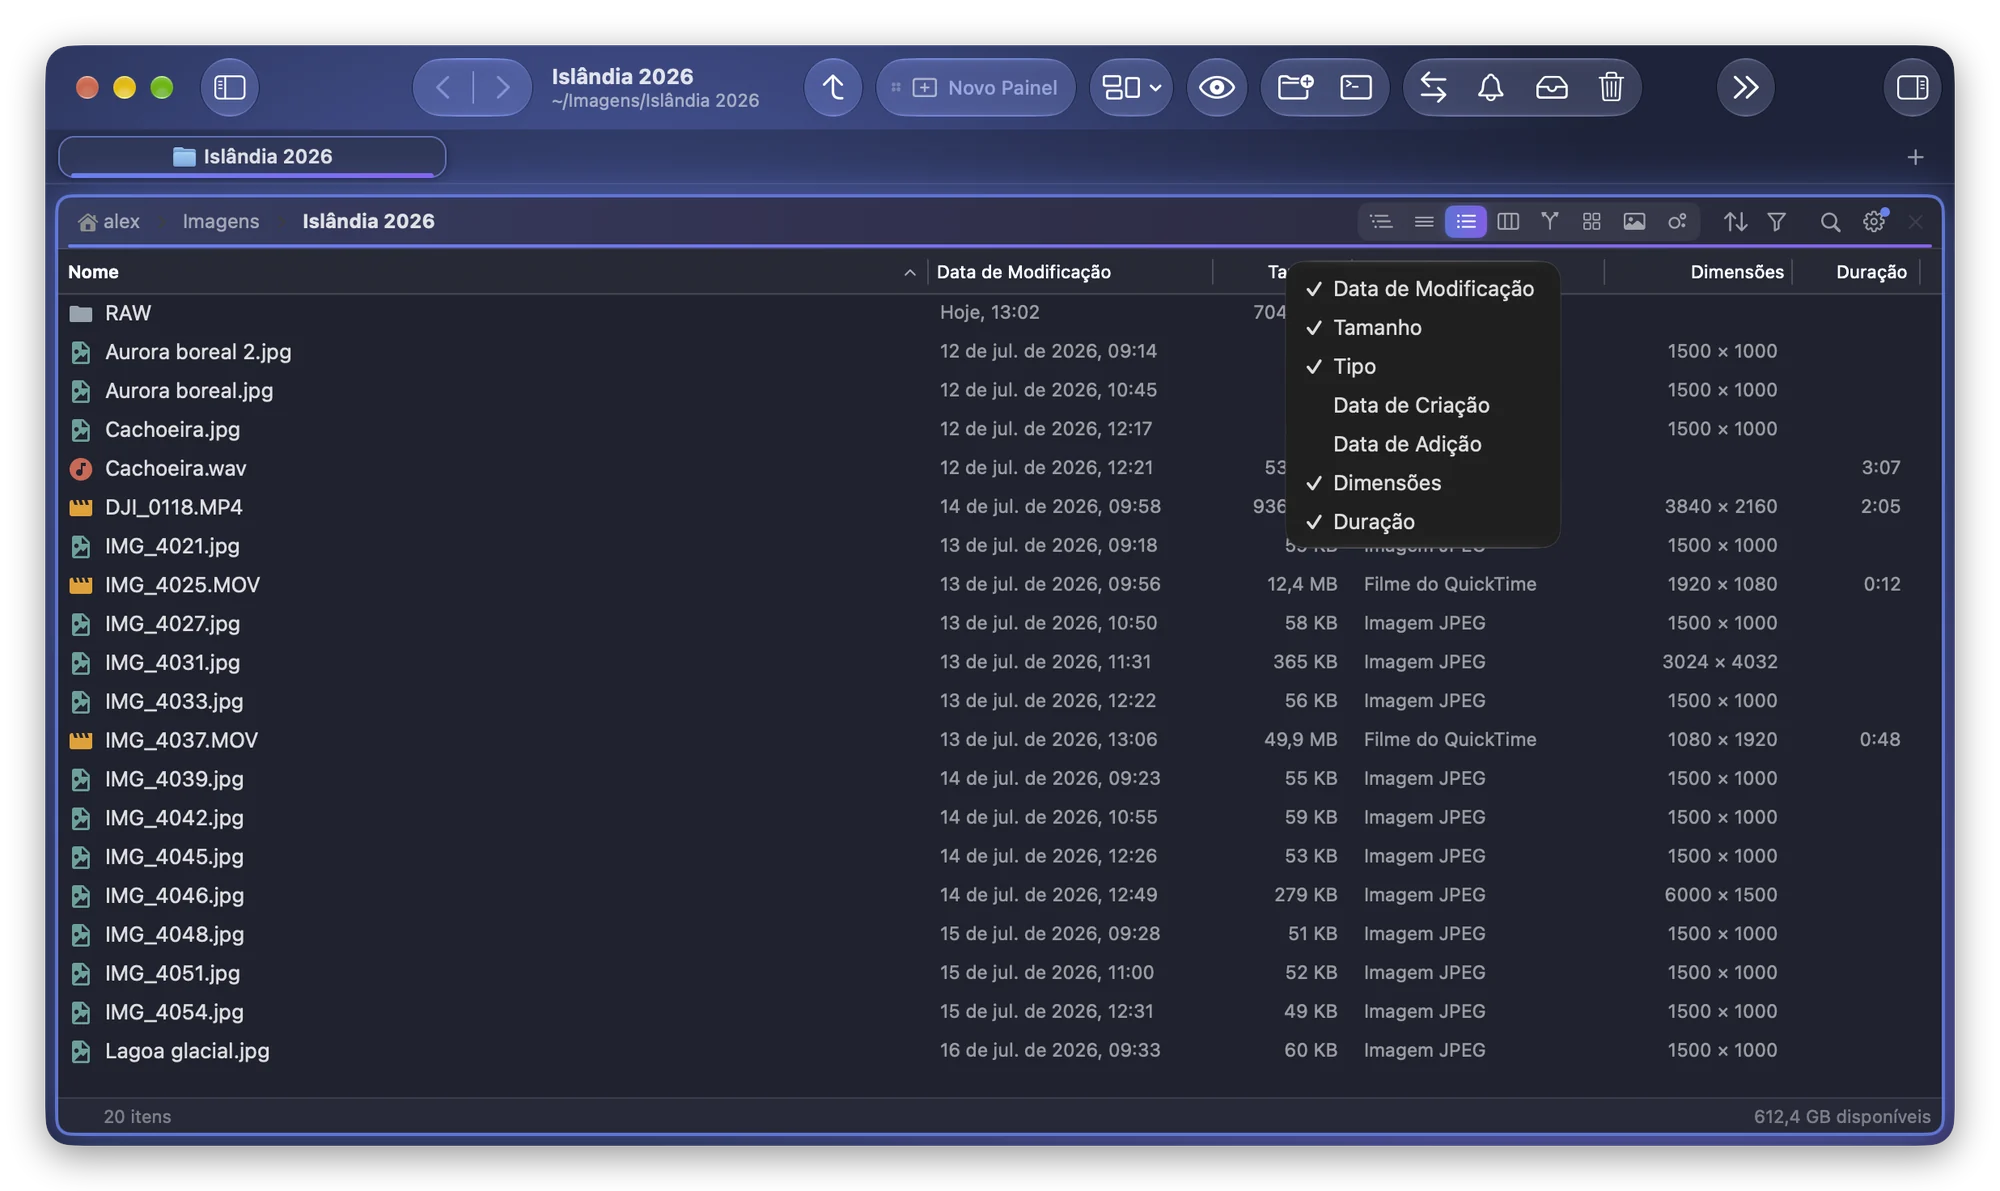2000x1191 pixels.
Task: Open the panel layout dropdown
Action: (1131, 87)
